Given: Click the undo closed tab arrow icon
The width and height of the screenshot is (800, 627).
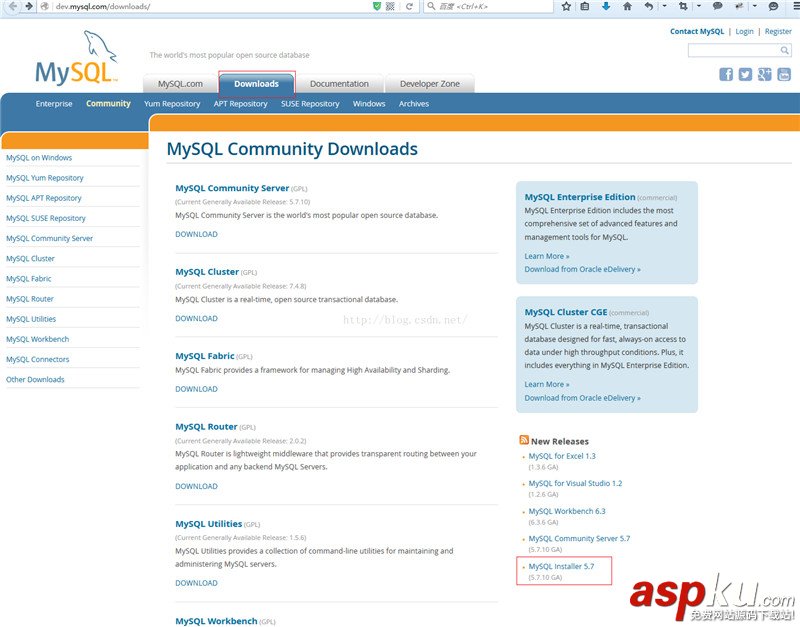Looking at the screenshot, I should 649,6.
